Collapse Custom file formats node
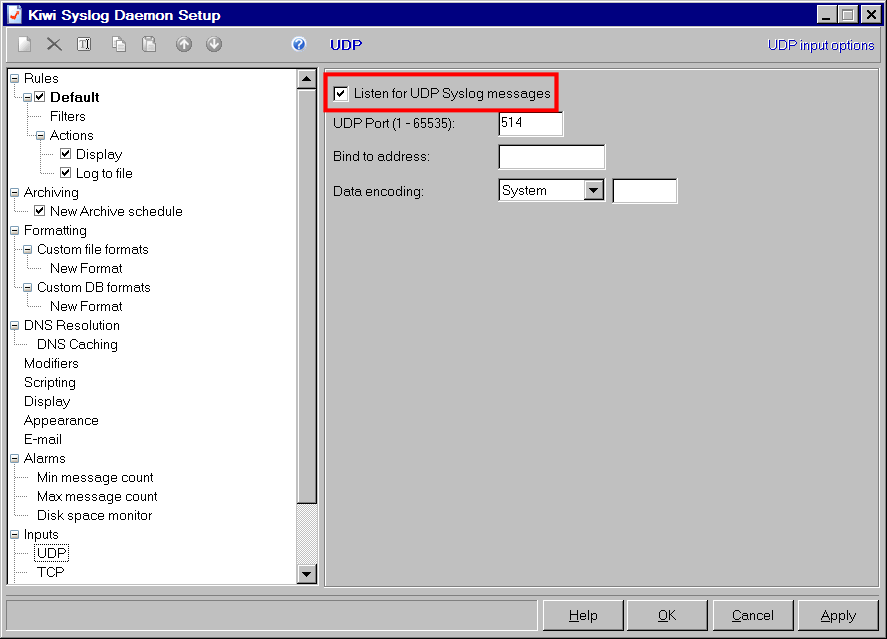Screen dimensions: 887x639 click(27, 249)
